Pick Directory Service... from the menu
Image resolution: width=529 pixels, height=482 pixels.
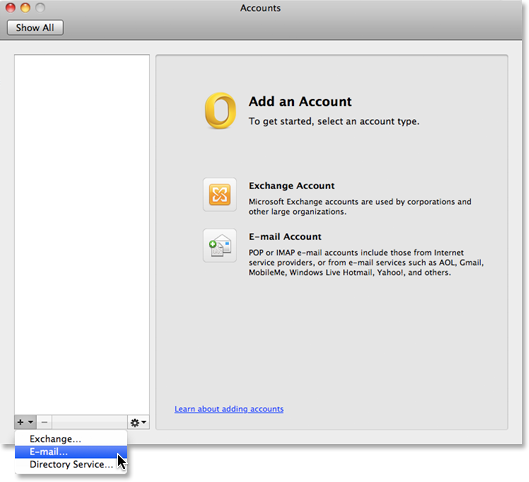pyautogui.click(x=71, y=464)
